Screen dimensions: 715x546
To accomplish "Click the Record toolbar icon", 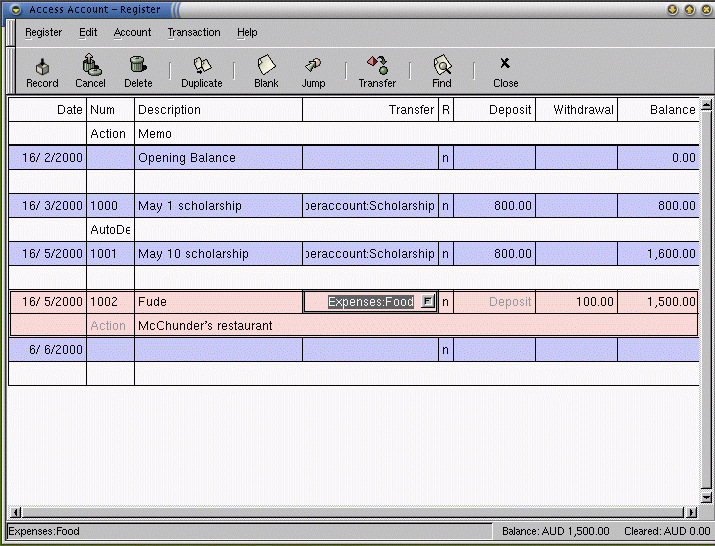I will click(42, 66).
